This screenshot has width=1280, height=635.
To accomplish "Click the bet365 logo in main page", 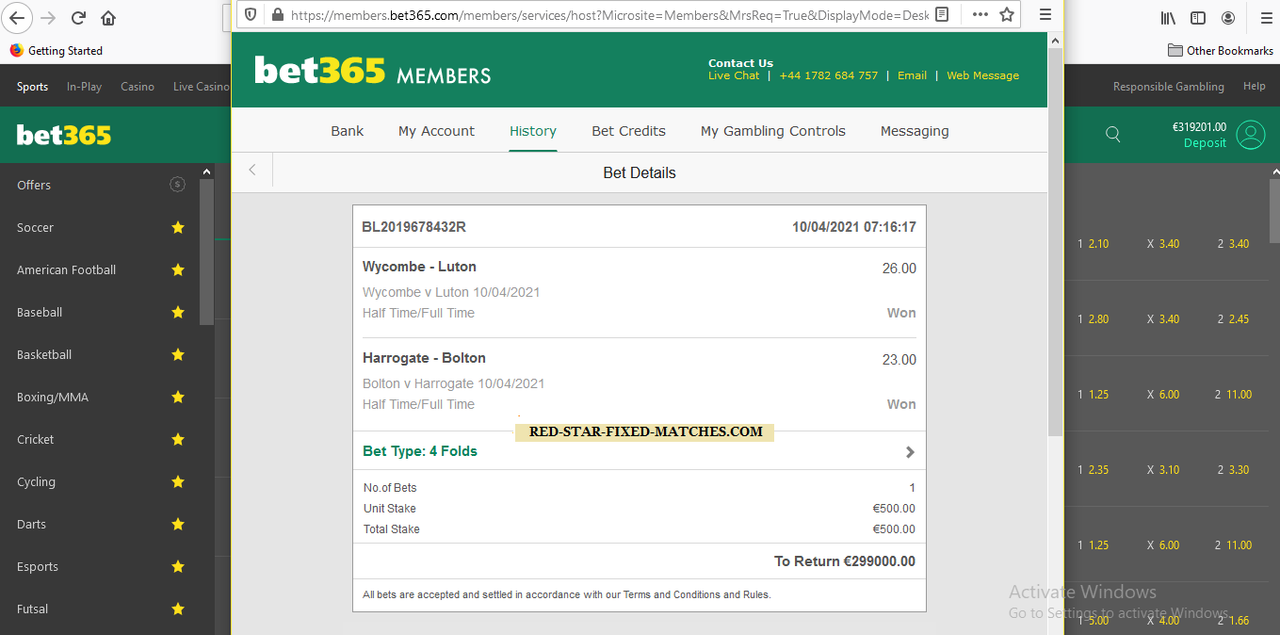I will pyautogui.click(x=64, y=135).
